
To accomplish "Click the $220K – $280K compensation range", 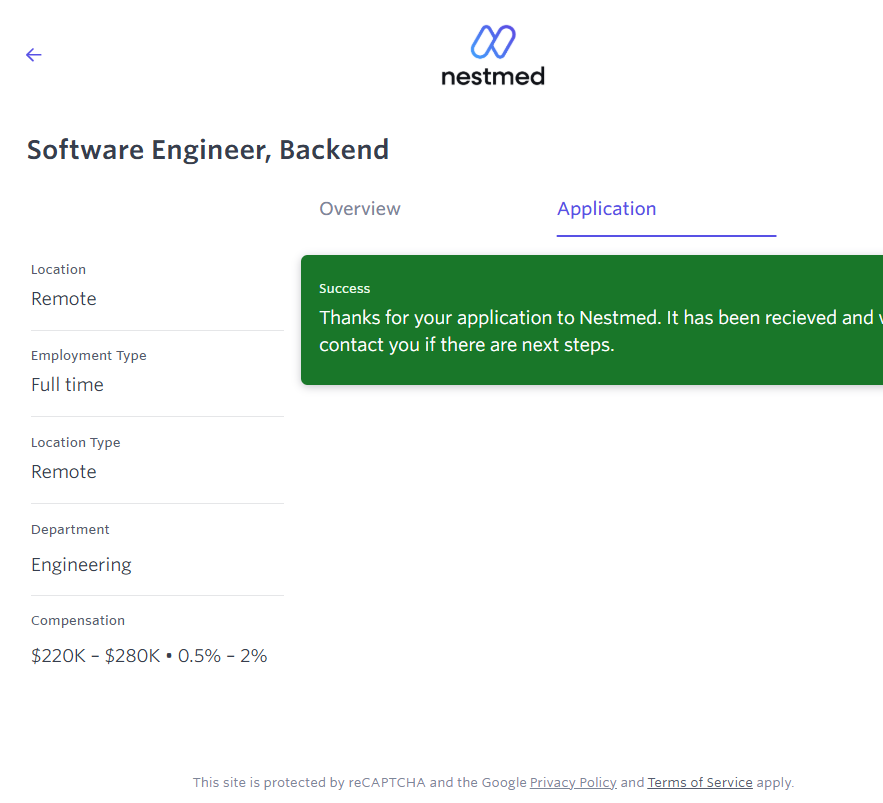I will point(96,657).
